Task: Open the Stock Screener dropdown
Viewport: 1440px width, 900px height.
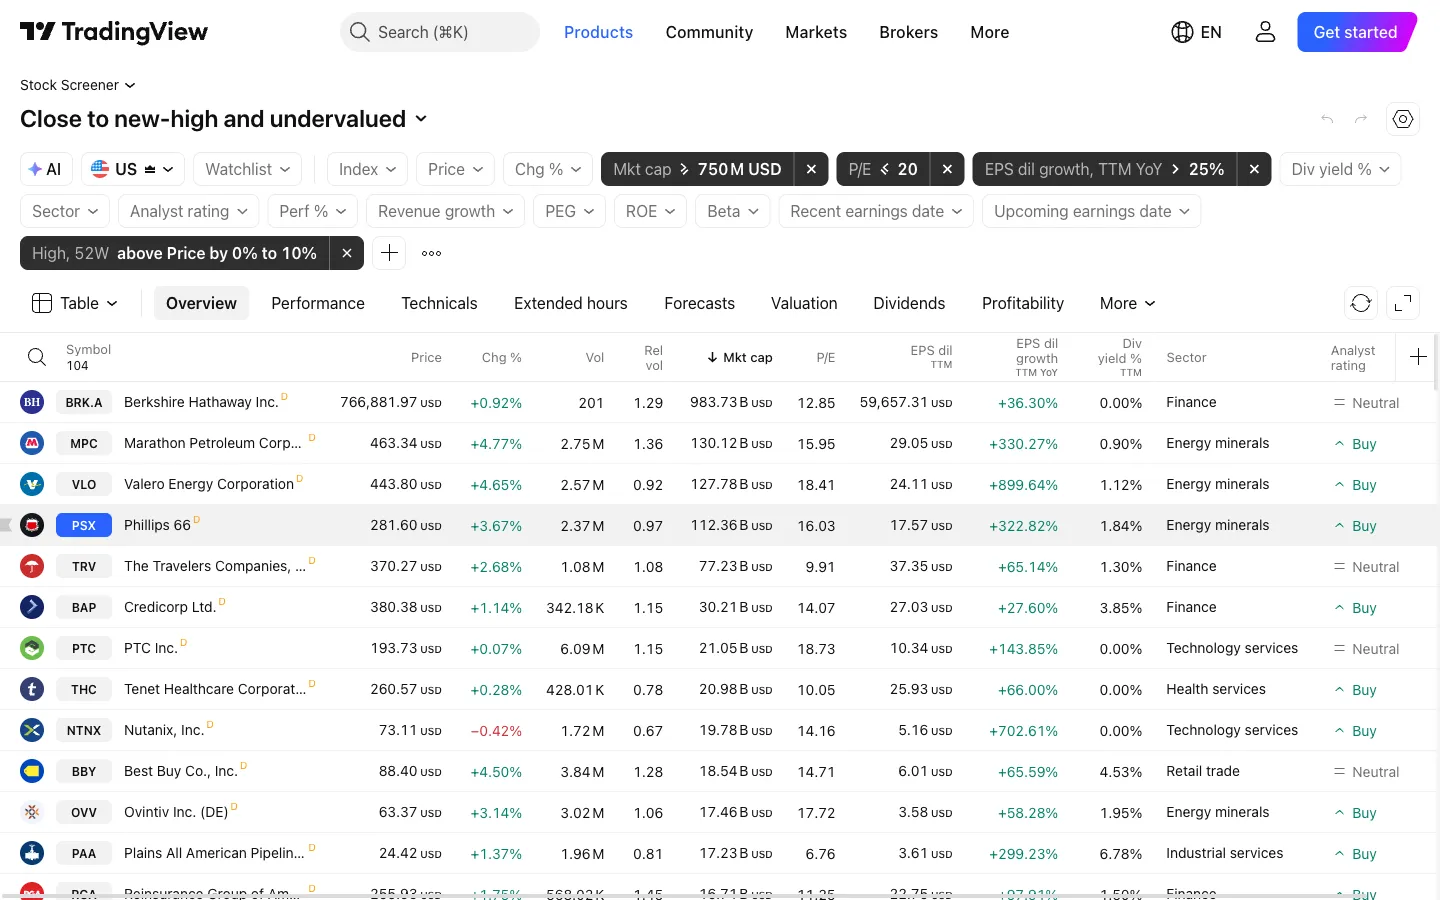Action: click(x=78, y=85)
